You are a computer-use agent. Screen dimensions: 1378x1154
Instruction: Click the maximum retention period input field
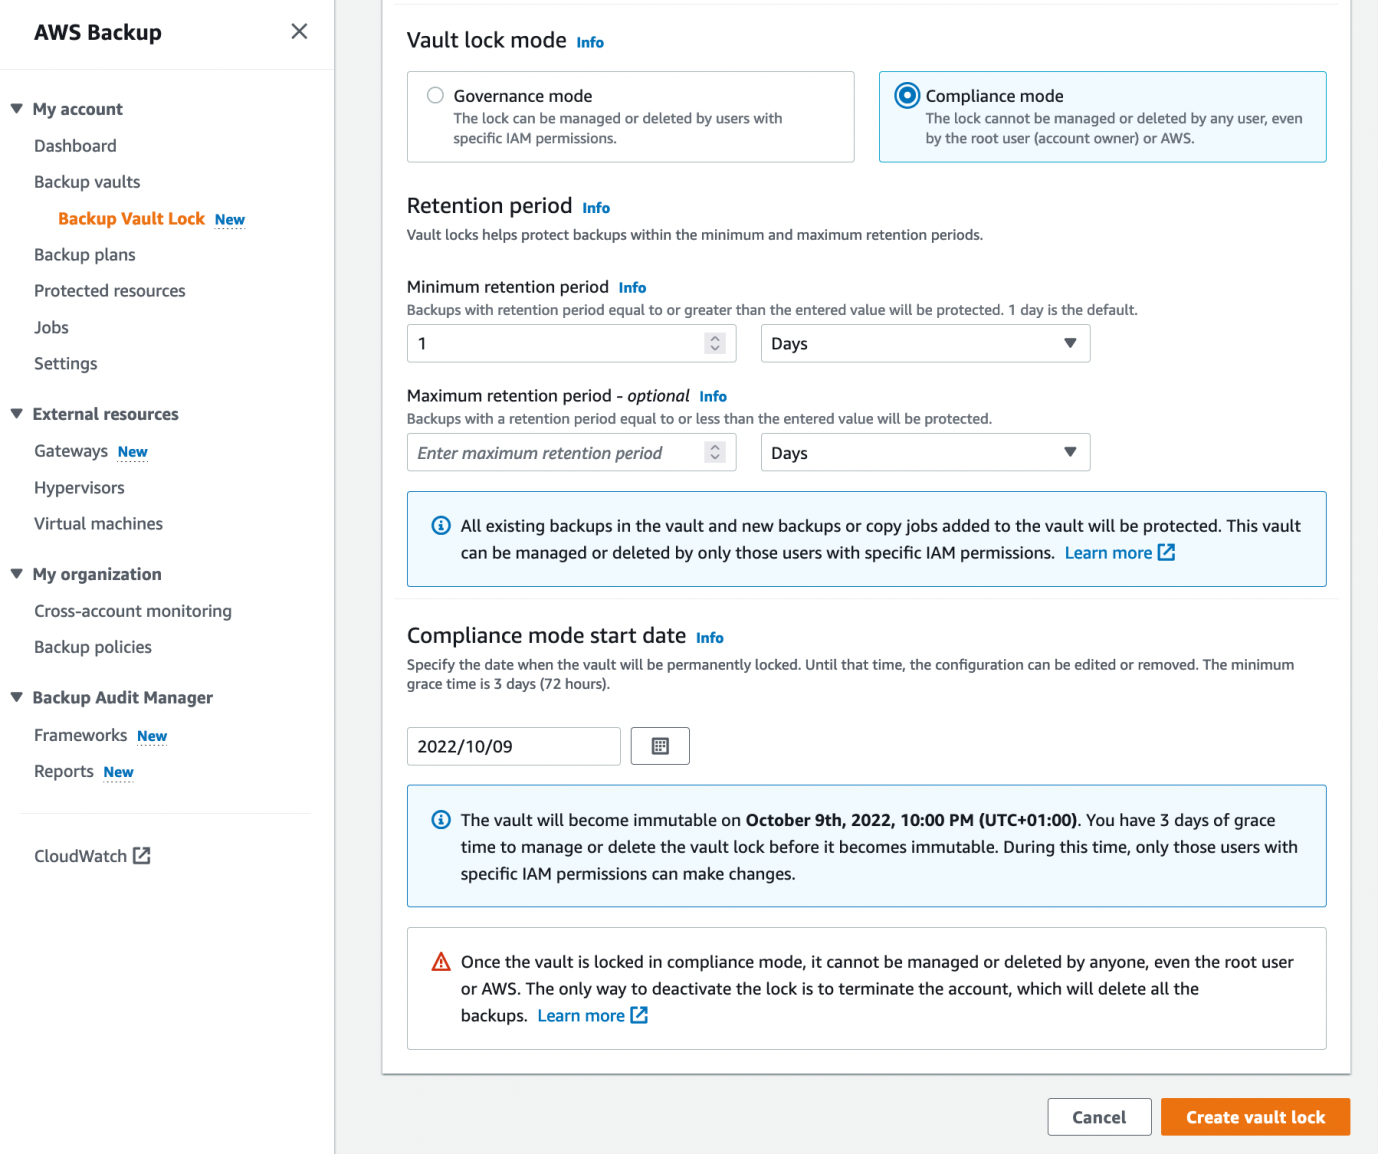coord(555,452)
